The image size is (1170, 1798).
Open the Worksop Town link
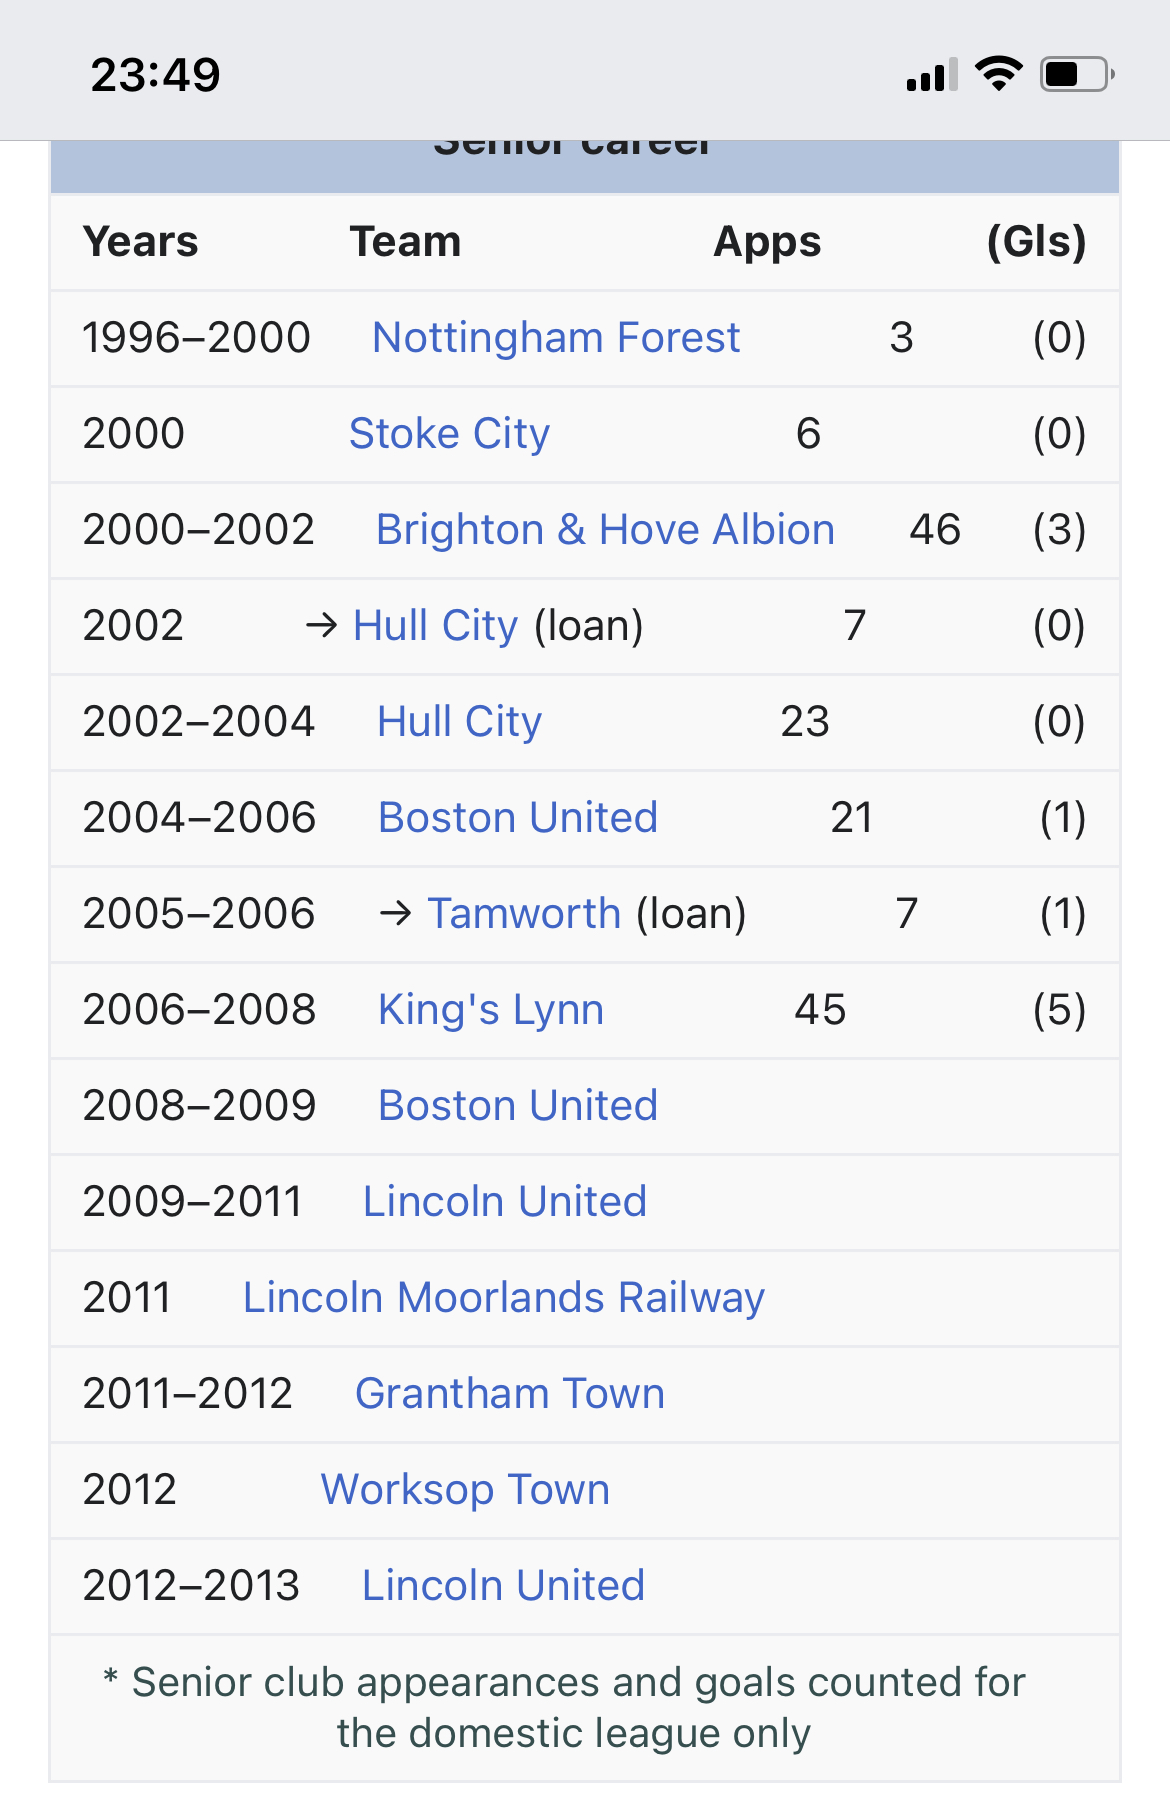click(x=465, y=1490)
